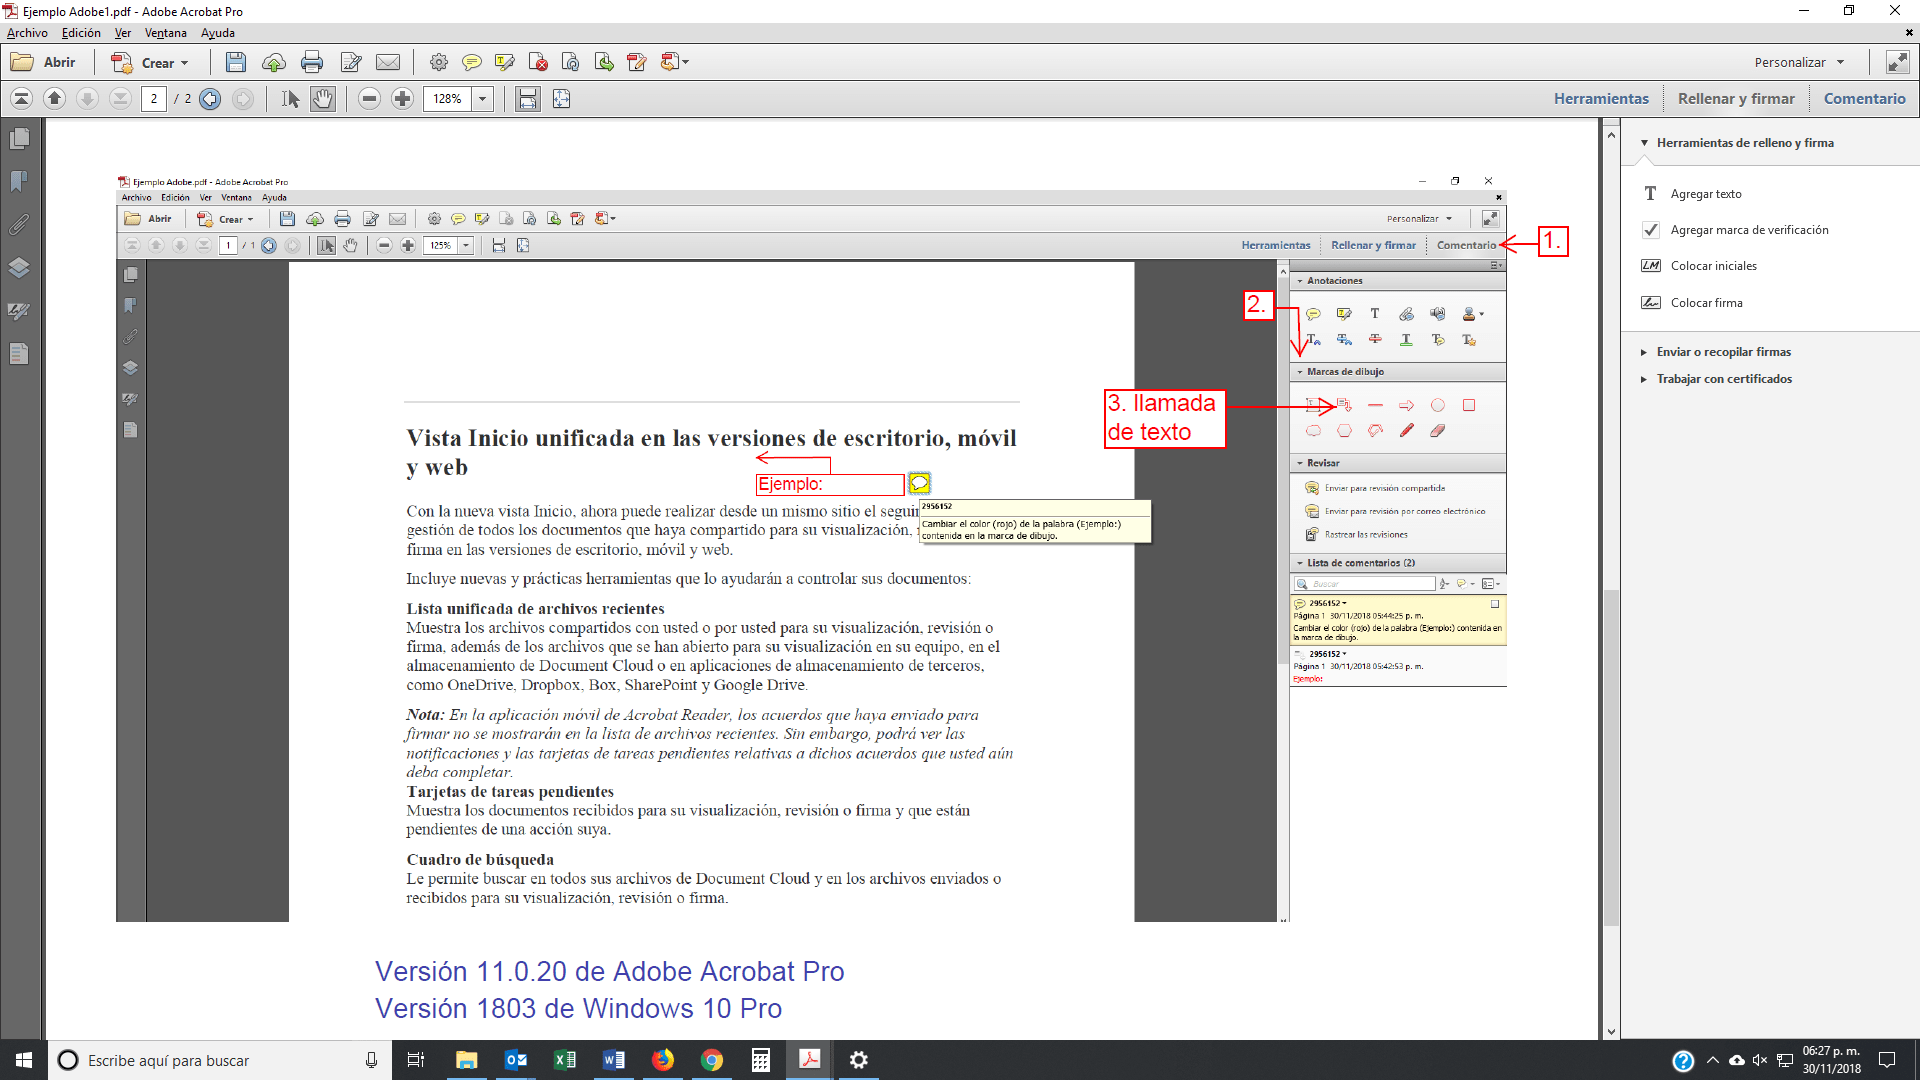This screenshot has width=1920, height=1080.
Task: Go to previous page with up arrow
Action: [55, 98]
